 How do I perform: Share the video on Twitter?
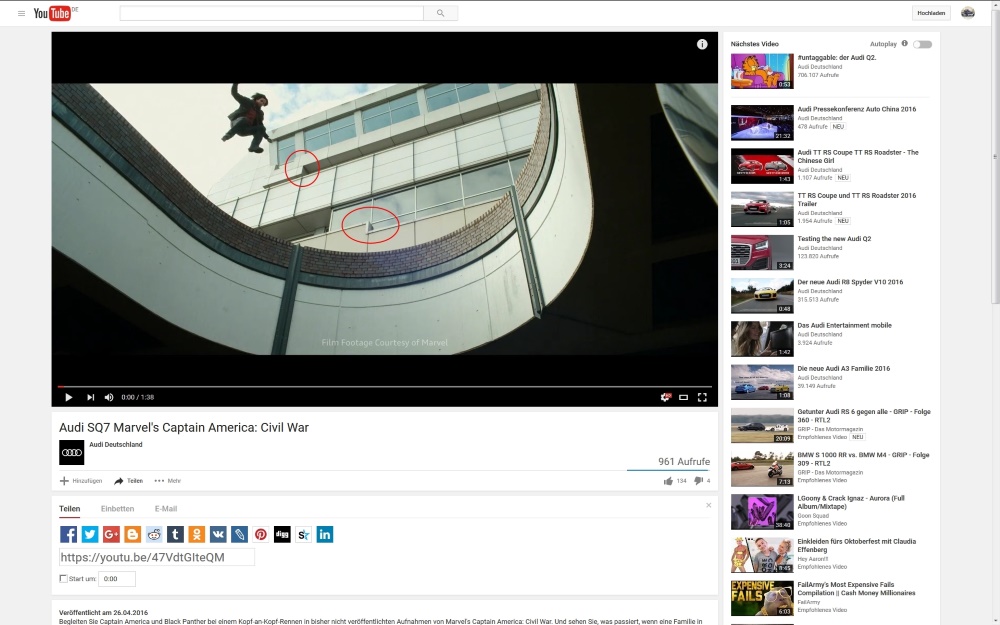[x=90, y=534]
